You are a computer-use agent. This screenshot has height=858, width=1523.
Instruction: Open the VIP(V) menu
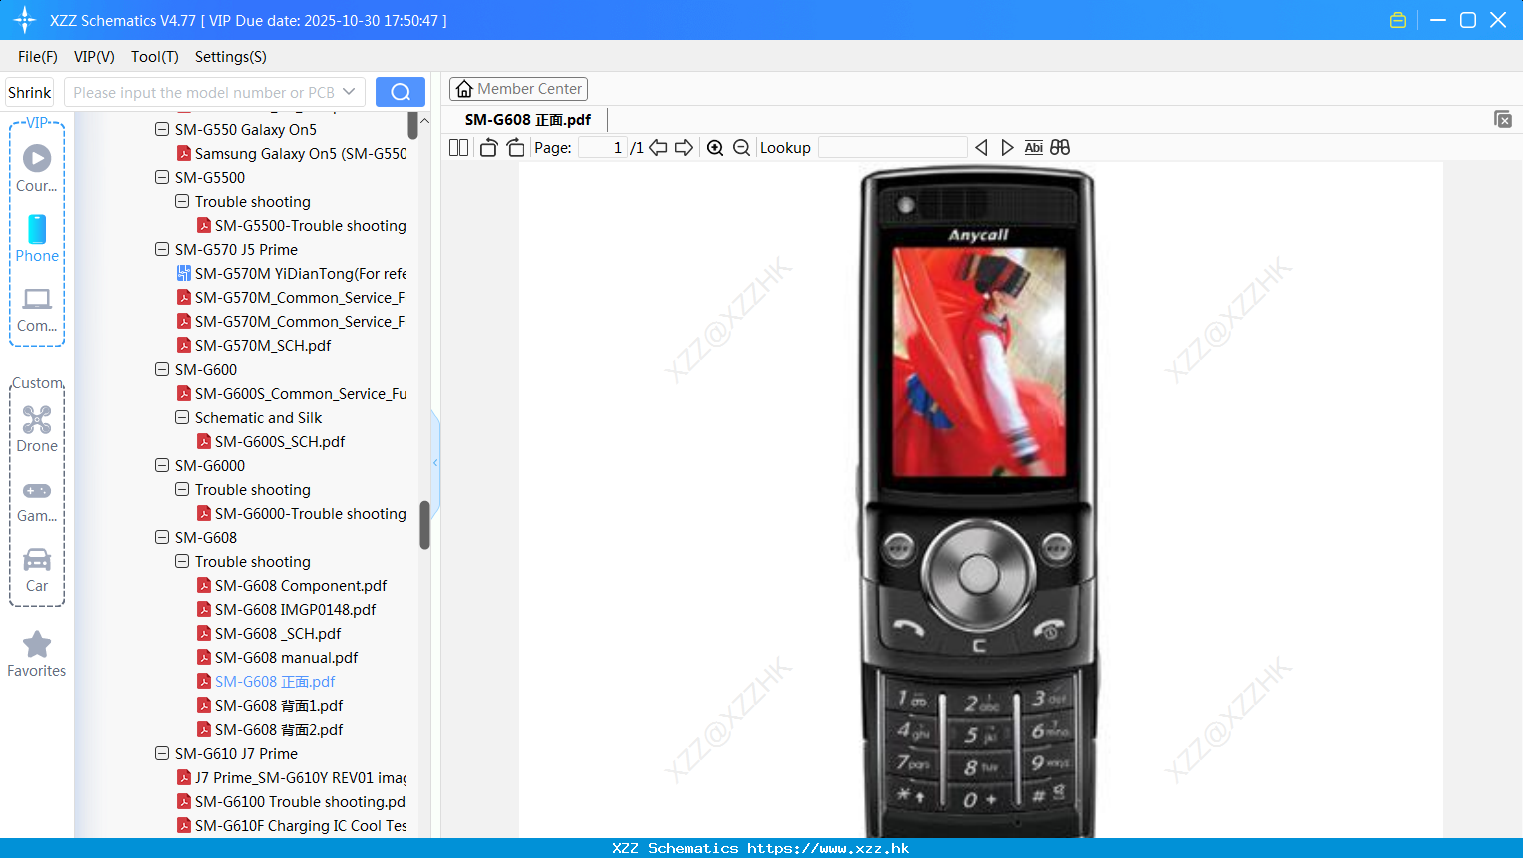coord(94,56)
